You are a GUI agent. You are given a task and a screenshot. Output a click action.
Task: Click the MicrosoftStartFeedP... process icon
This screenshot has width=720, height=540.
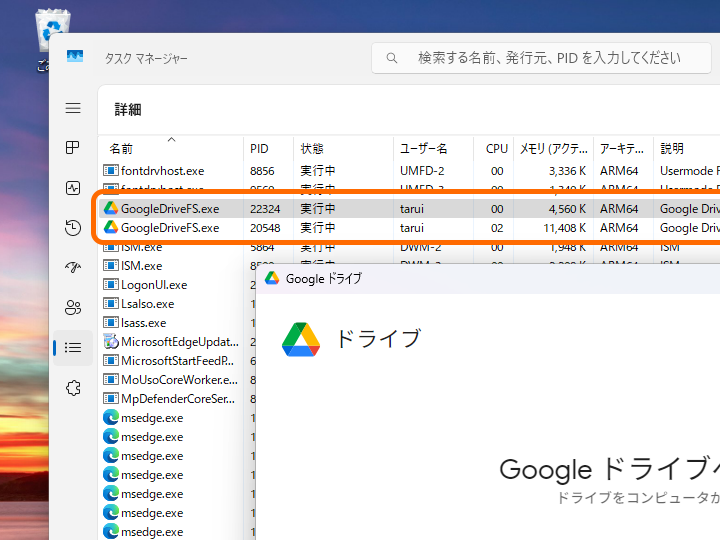(111, 360)
